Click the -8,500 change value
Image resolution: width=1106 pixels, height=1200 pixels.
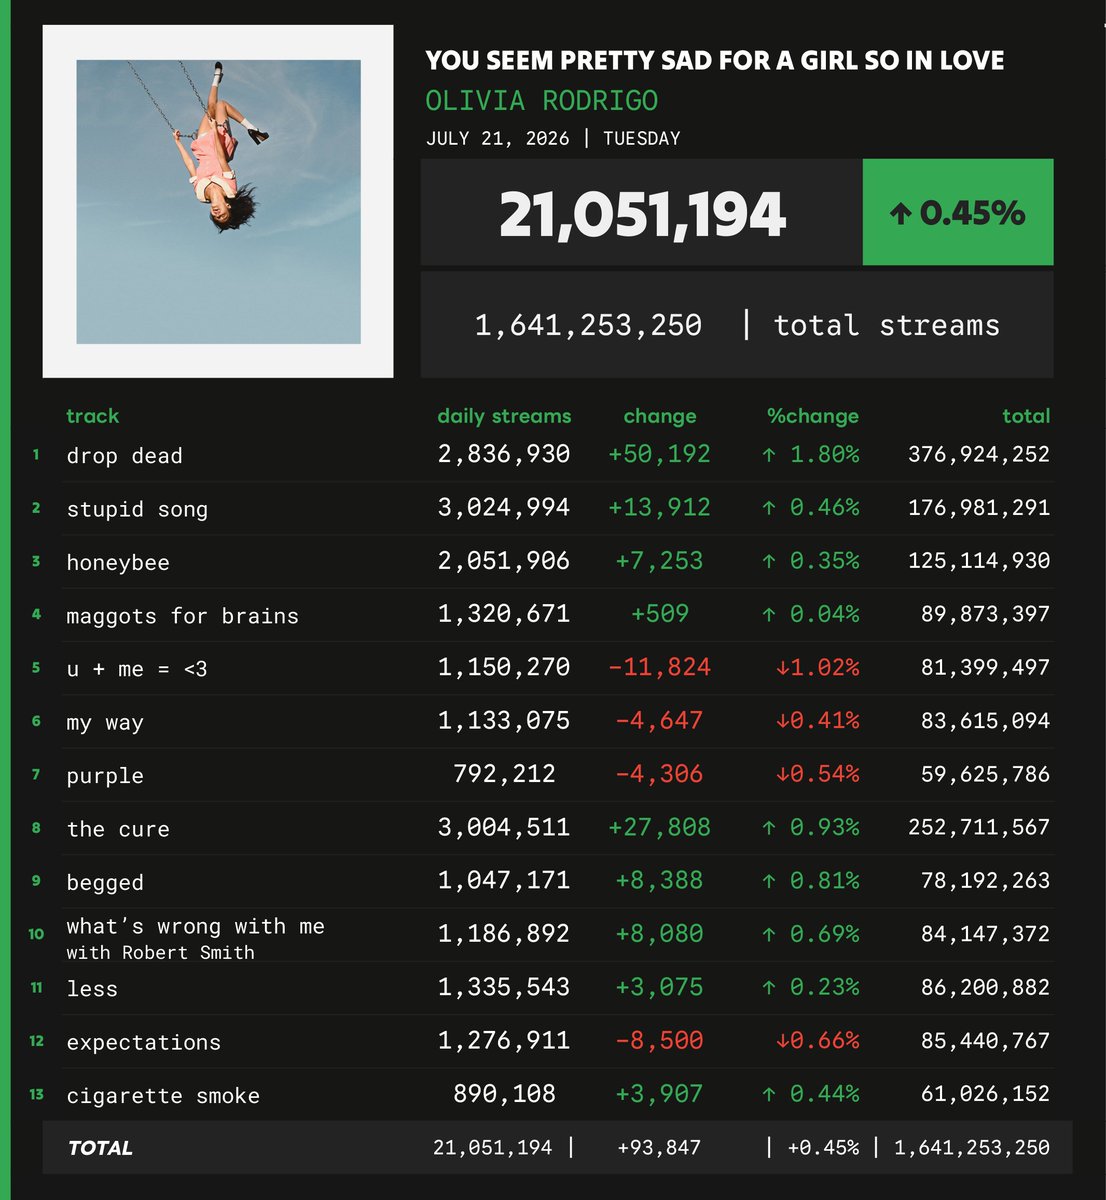tap(660, 1041)
